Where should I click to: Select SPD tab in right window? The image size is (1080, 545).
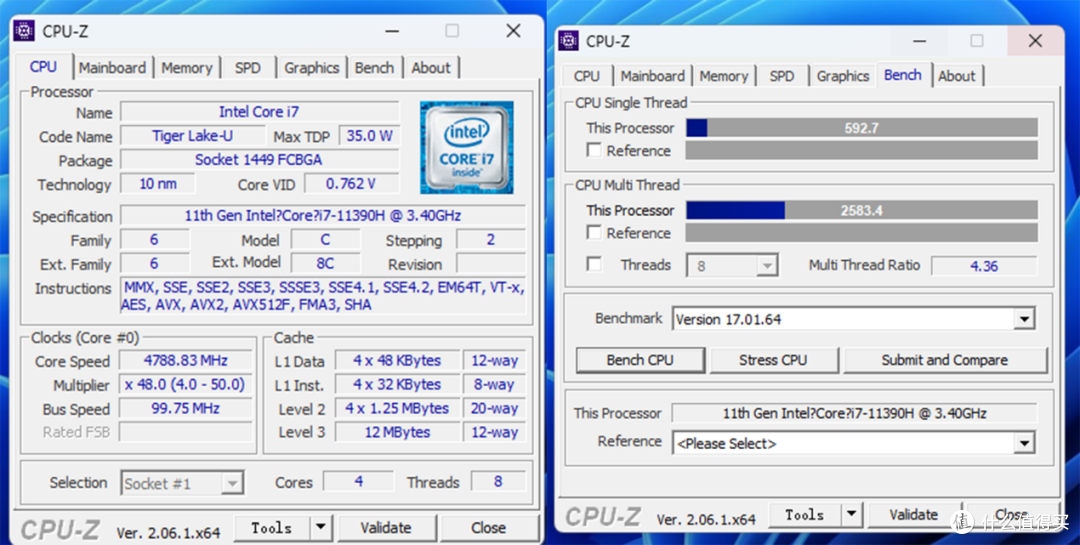coord(782,76)
